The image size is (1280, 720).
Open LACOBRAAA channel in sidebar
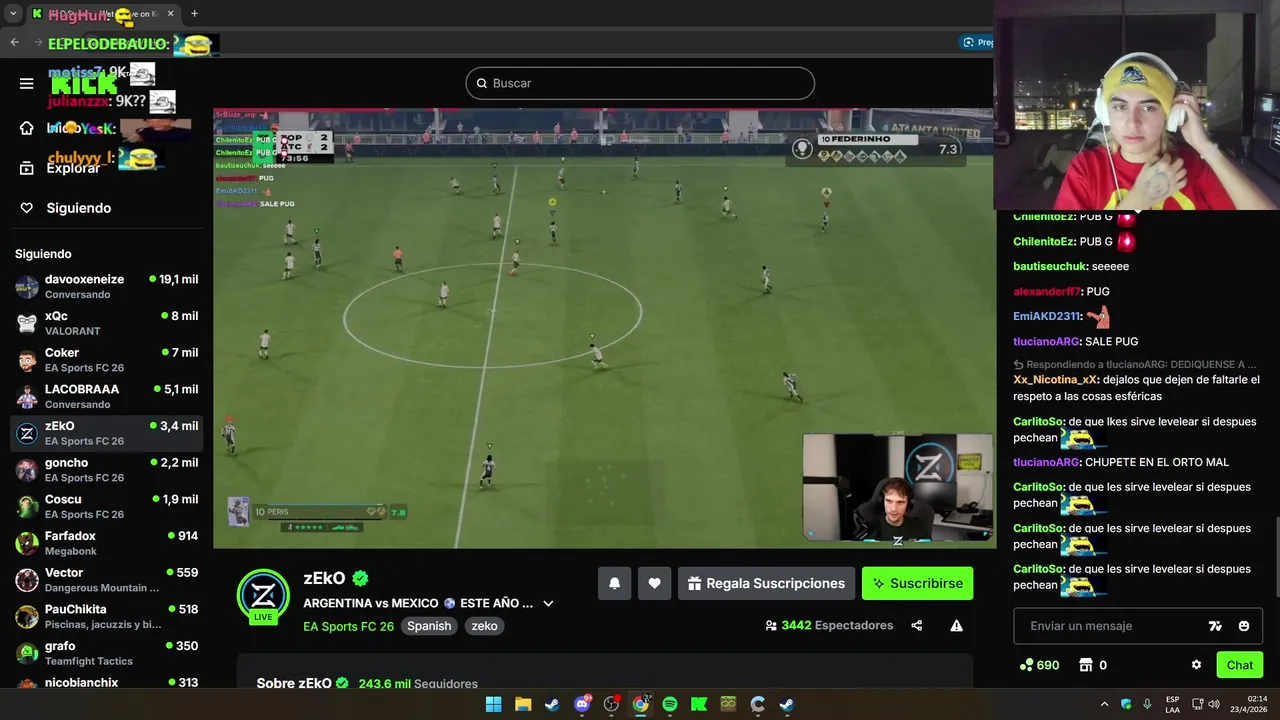coord(106,396)
